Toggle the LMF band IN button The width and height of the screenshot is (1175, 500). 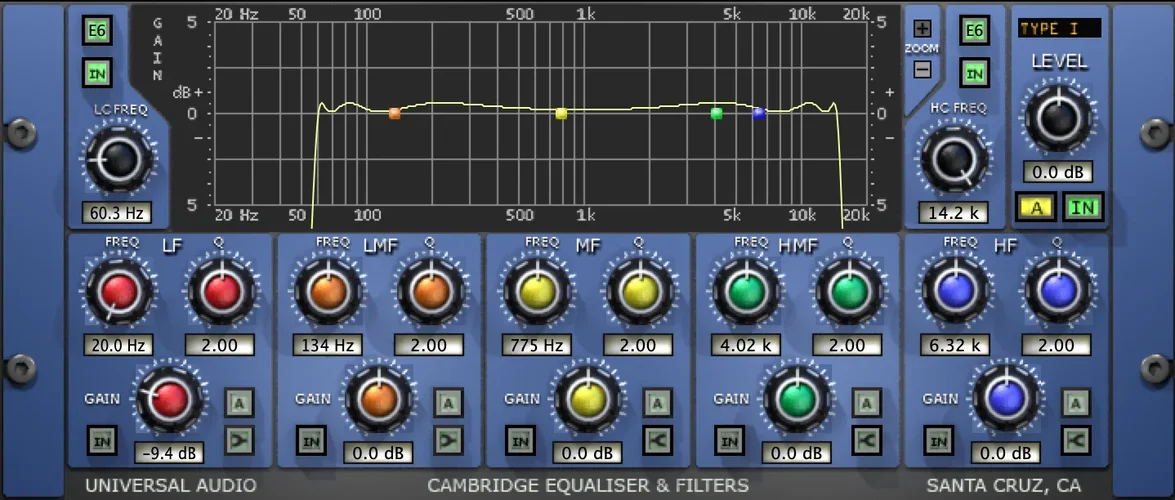(x=310, y=441)
